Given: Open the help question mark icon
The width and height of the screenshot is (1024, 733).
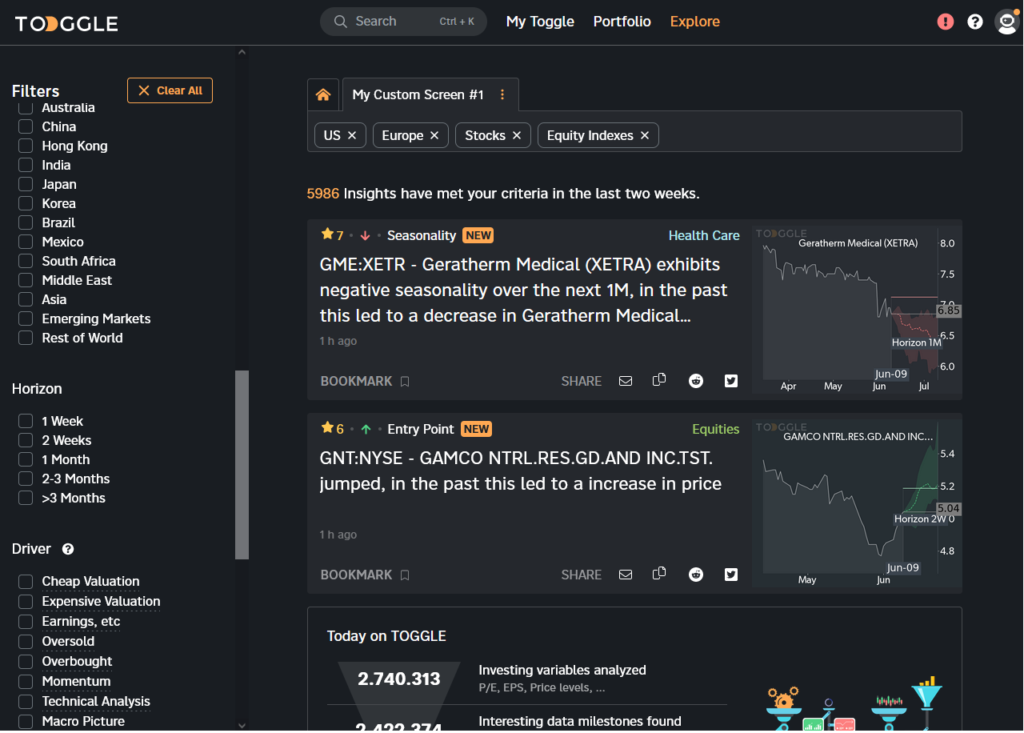Looking at the screenshot, I should pyautogui.click(x=975, y=22).
